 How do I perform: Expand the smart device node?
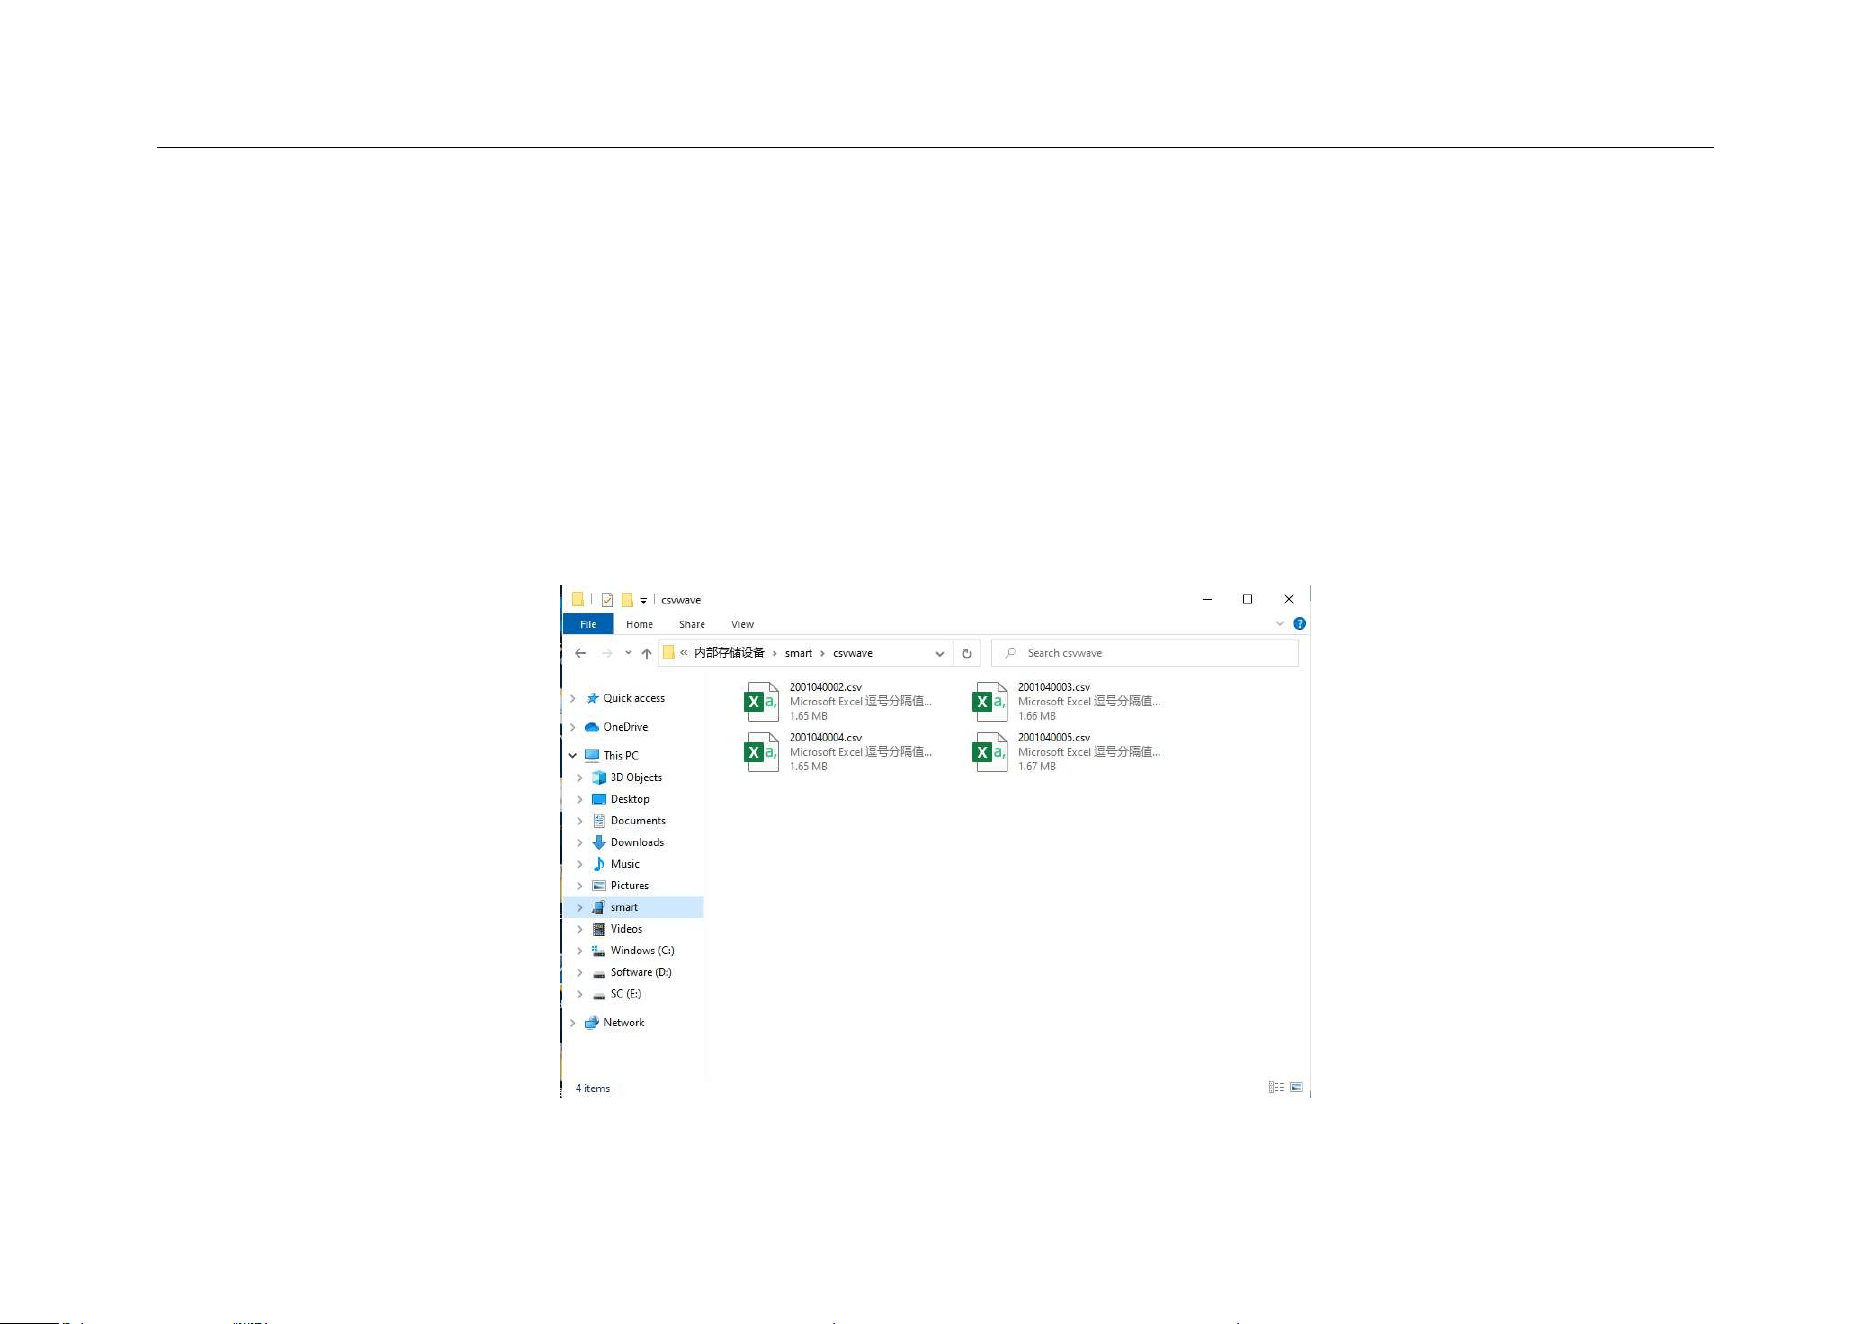click(x=580, y=907)
